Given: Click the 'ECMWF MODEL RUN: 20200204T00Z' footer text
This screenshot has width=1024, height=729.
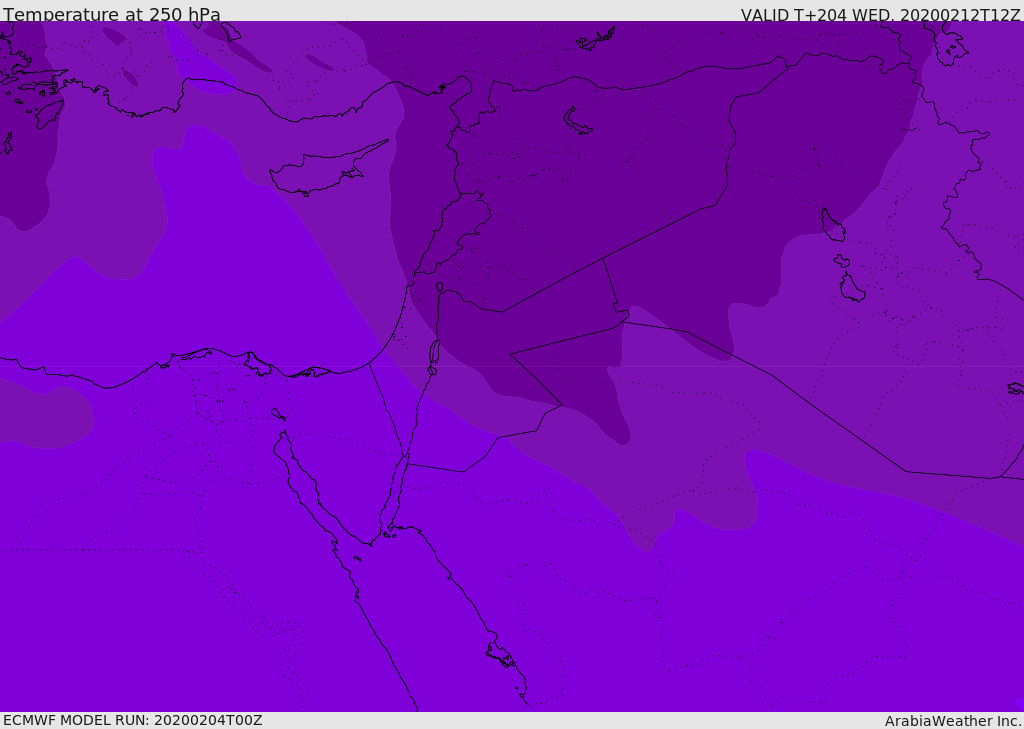Looking at the screenshot, I should (133, 720).
